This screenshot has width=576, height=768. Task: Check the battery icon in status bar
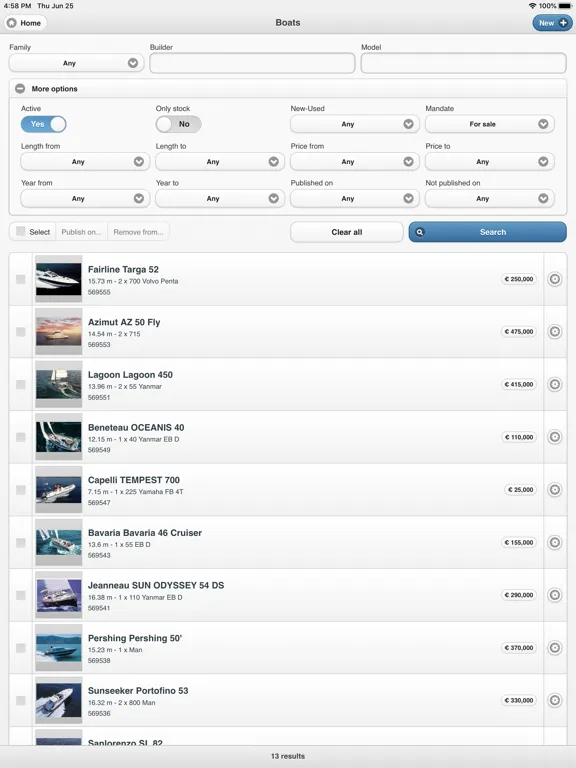click(565, 6)
